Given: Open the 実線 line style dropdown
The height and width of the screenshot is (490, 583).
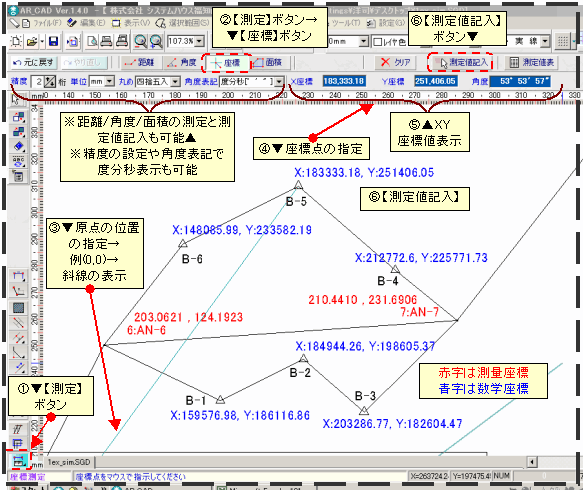Looking at the screenshot, I should (x=545, y=41).
